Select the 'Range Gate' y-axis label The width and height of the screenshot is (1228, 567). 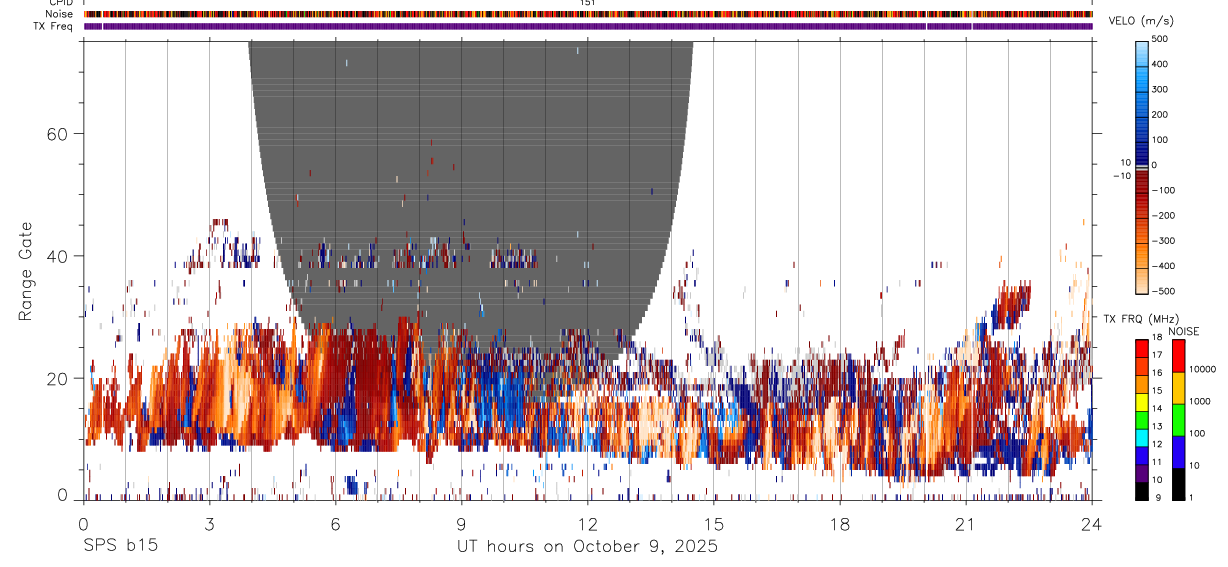(25, 272)
